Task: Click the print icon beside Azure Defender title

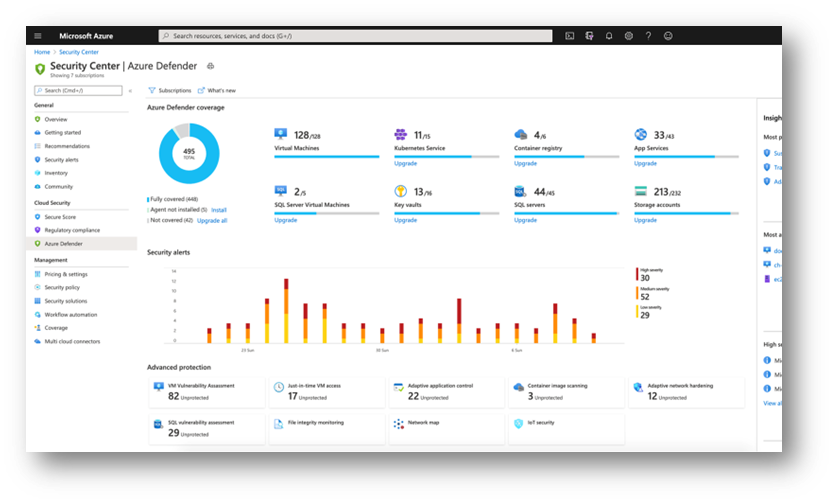Action: tap(211, 66)
